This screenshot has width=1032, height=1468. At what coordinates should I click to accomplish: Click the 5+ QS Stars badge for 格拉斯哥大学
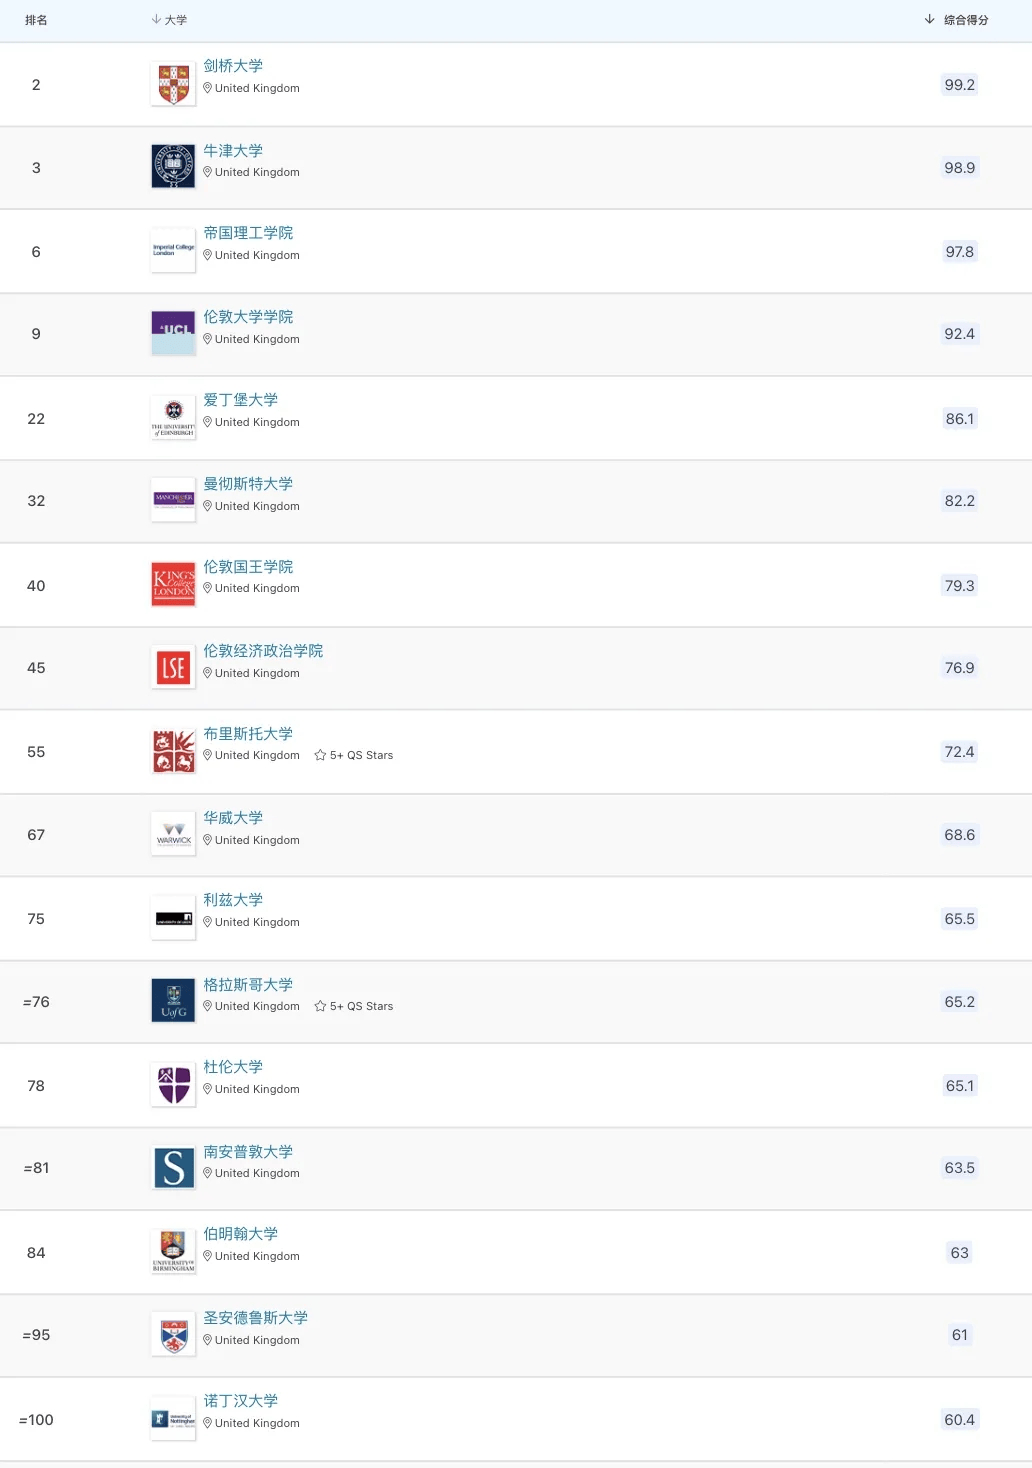click(x=354, y=1007)
